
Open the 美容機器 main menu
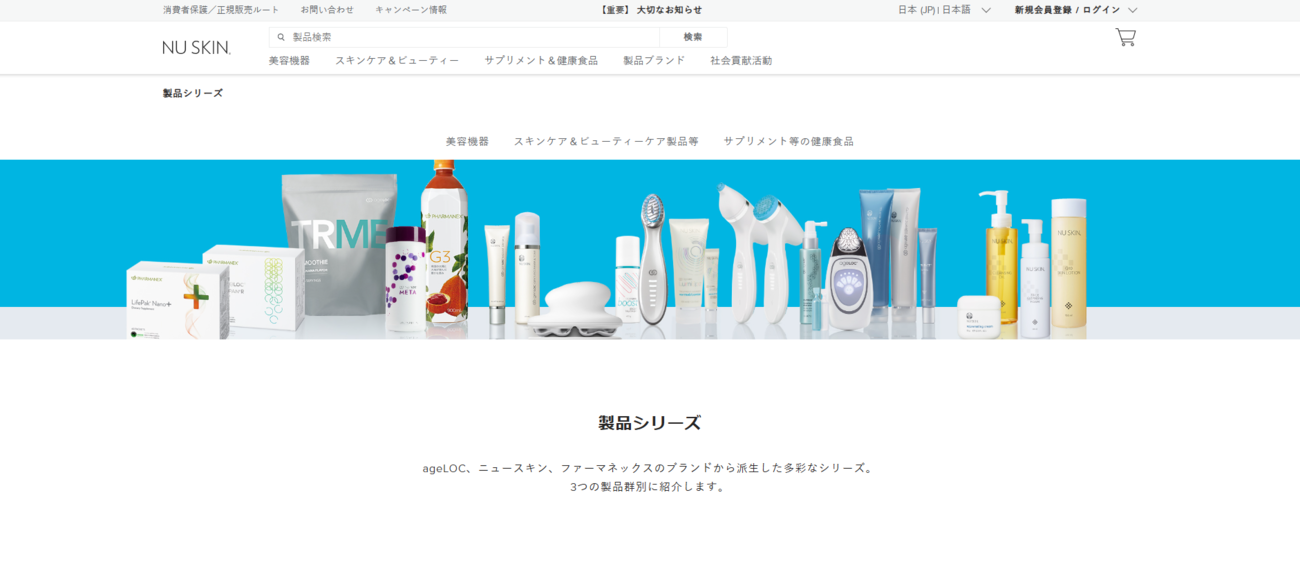click(289, 61)
